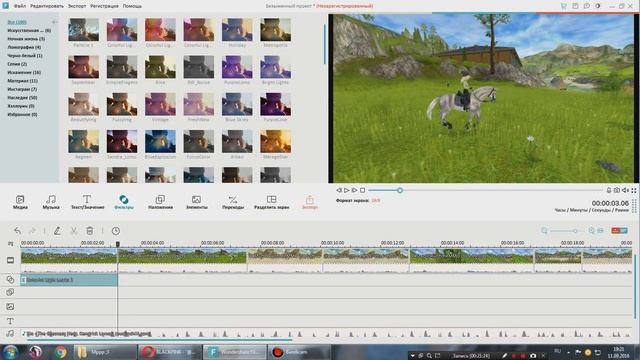Open Chrome from the Windows taskbar
Screen dimensions: 640x360
[x=60, y=352]
